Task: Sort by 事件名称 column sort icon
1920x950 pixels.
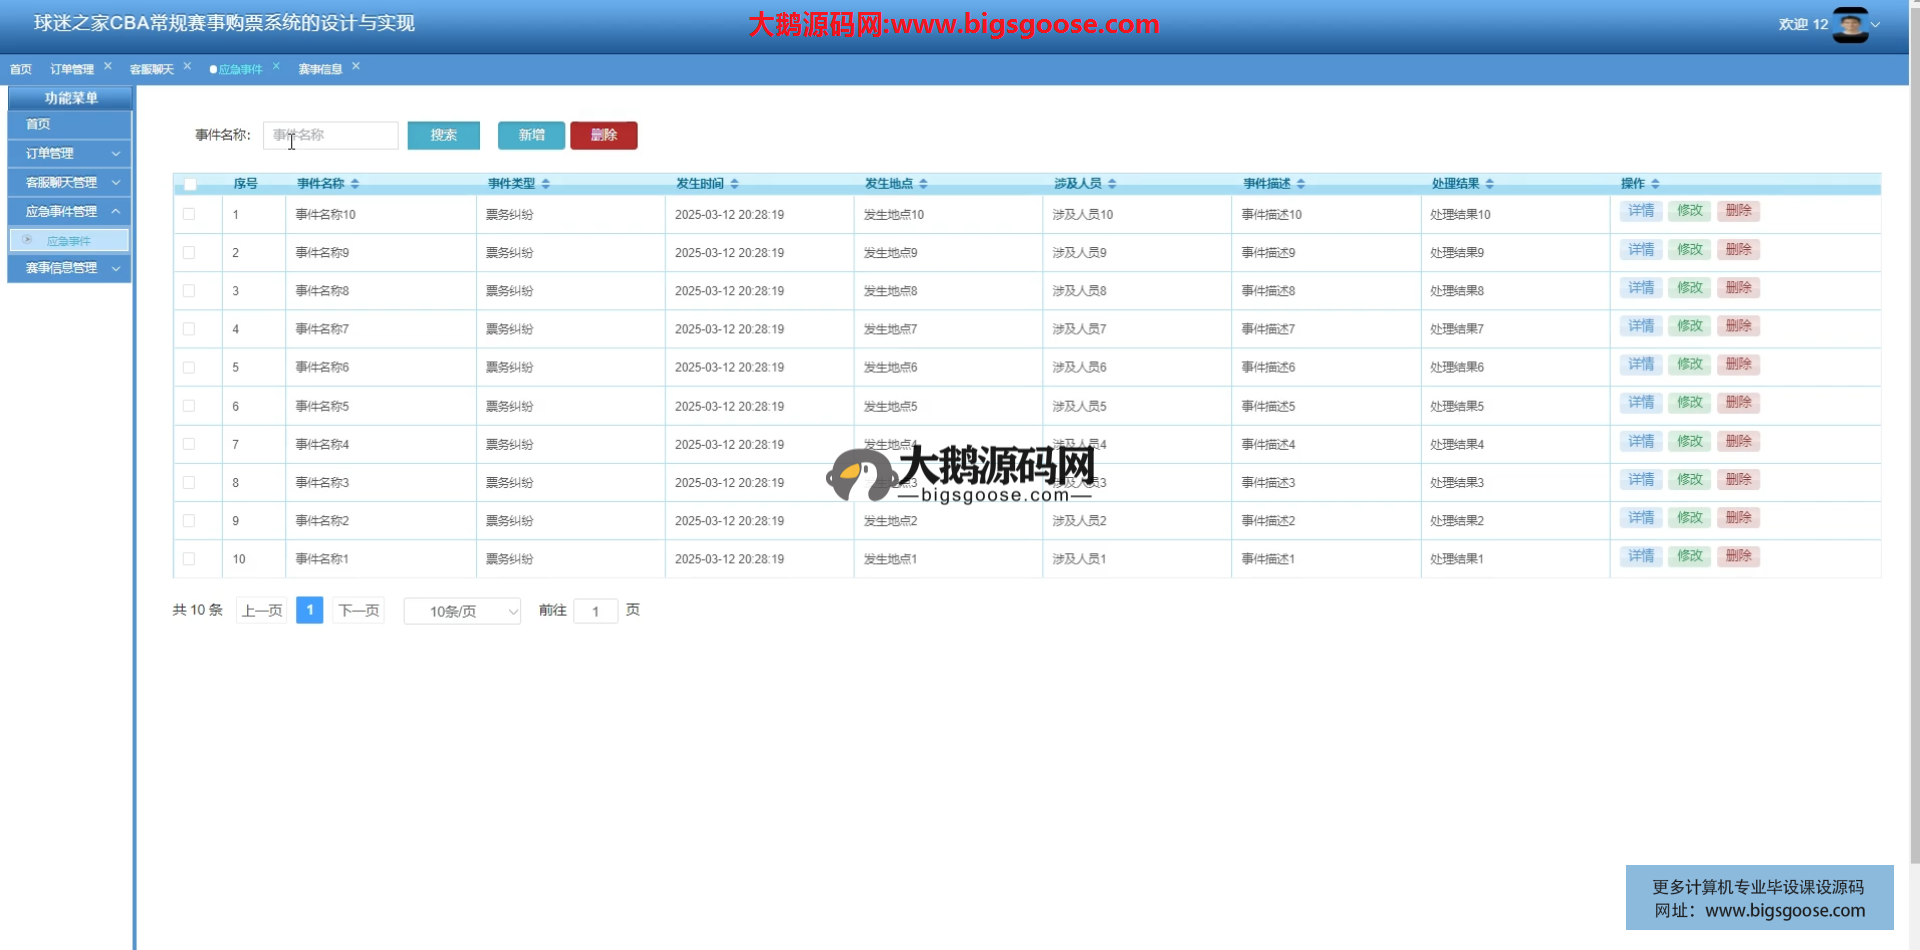Action: pyautogui.click(x=355, y=184)
